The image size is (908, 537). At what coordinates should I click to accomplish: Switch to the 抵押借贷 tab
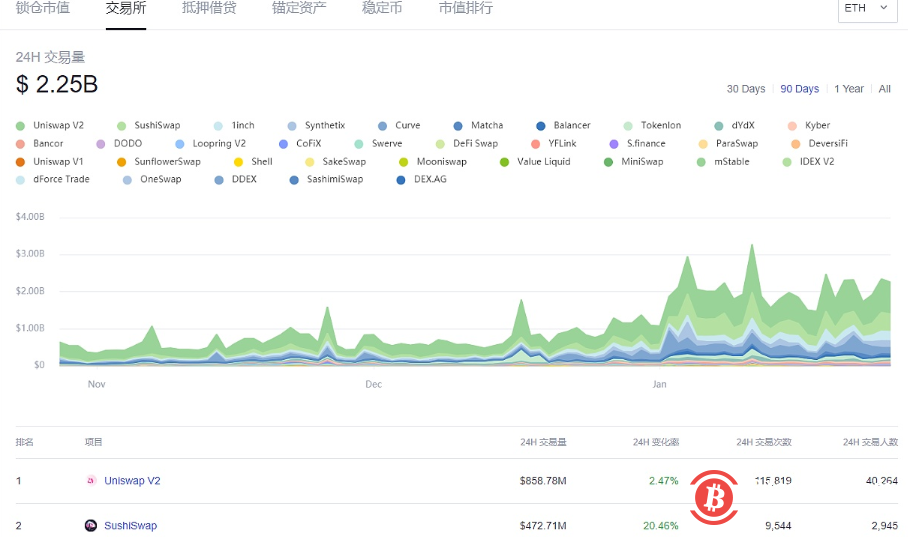[x=209, y=8]
